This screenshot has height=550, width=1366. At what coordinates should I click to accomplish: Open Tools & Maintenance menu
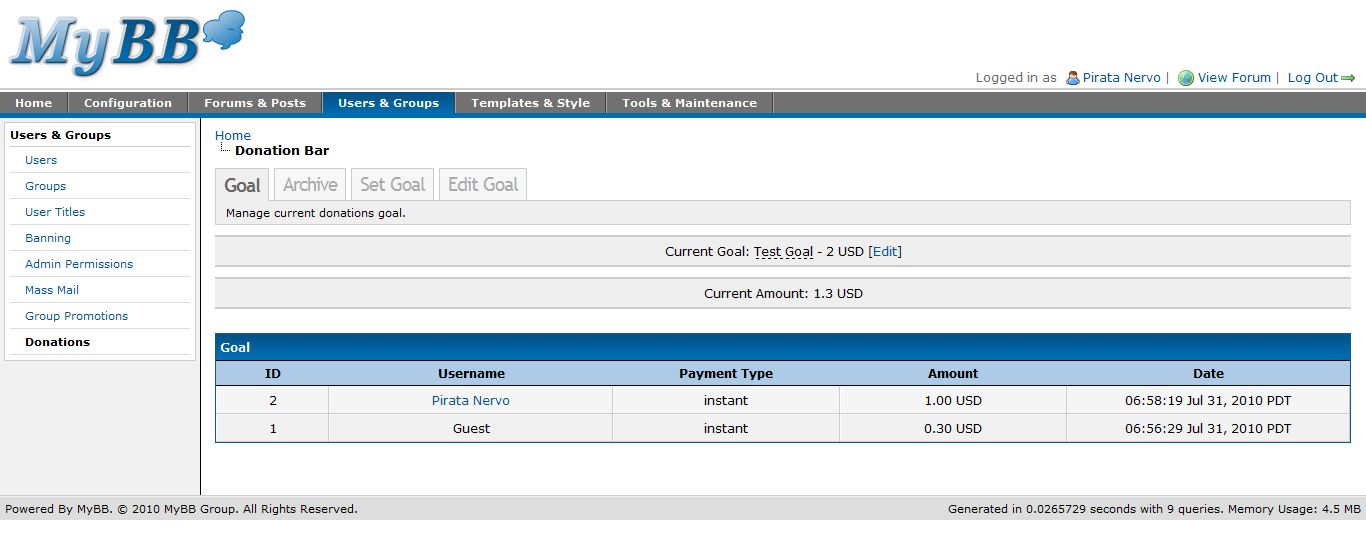click(x=689, y=103)
